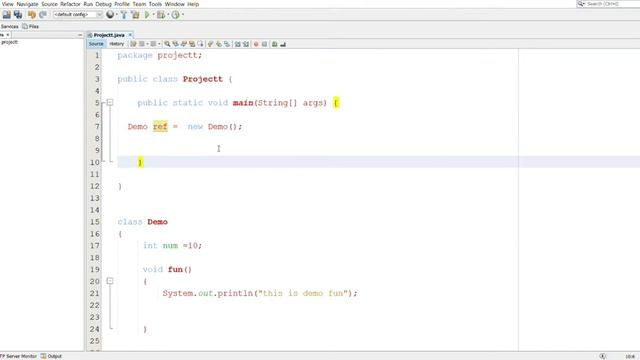
Task: Open the dropdown arrow next to globe icon
Action: pyautogui.click(x=117, y=15)
